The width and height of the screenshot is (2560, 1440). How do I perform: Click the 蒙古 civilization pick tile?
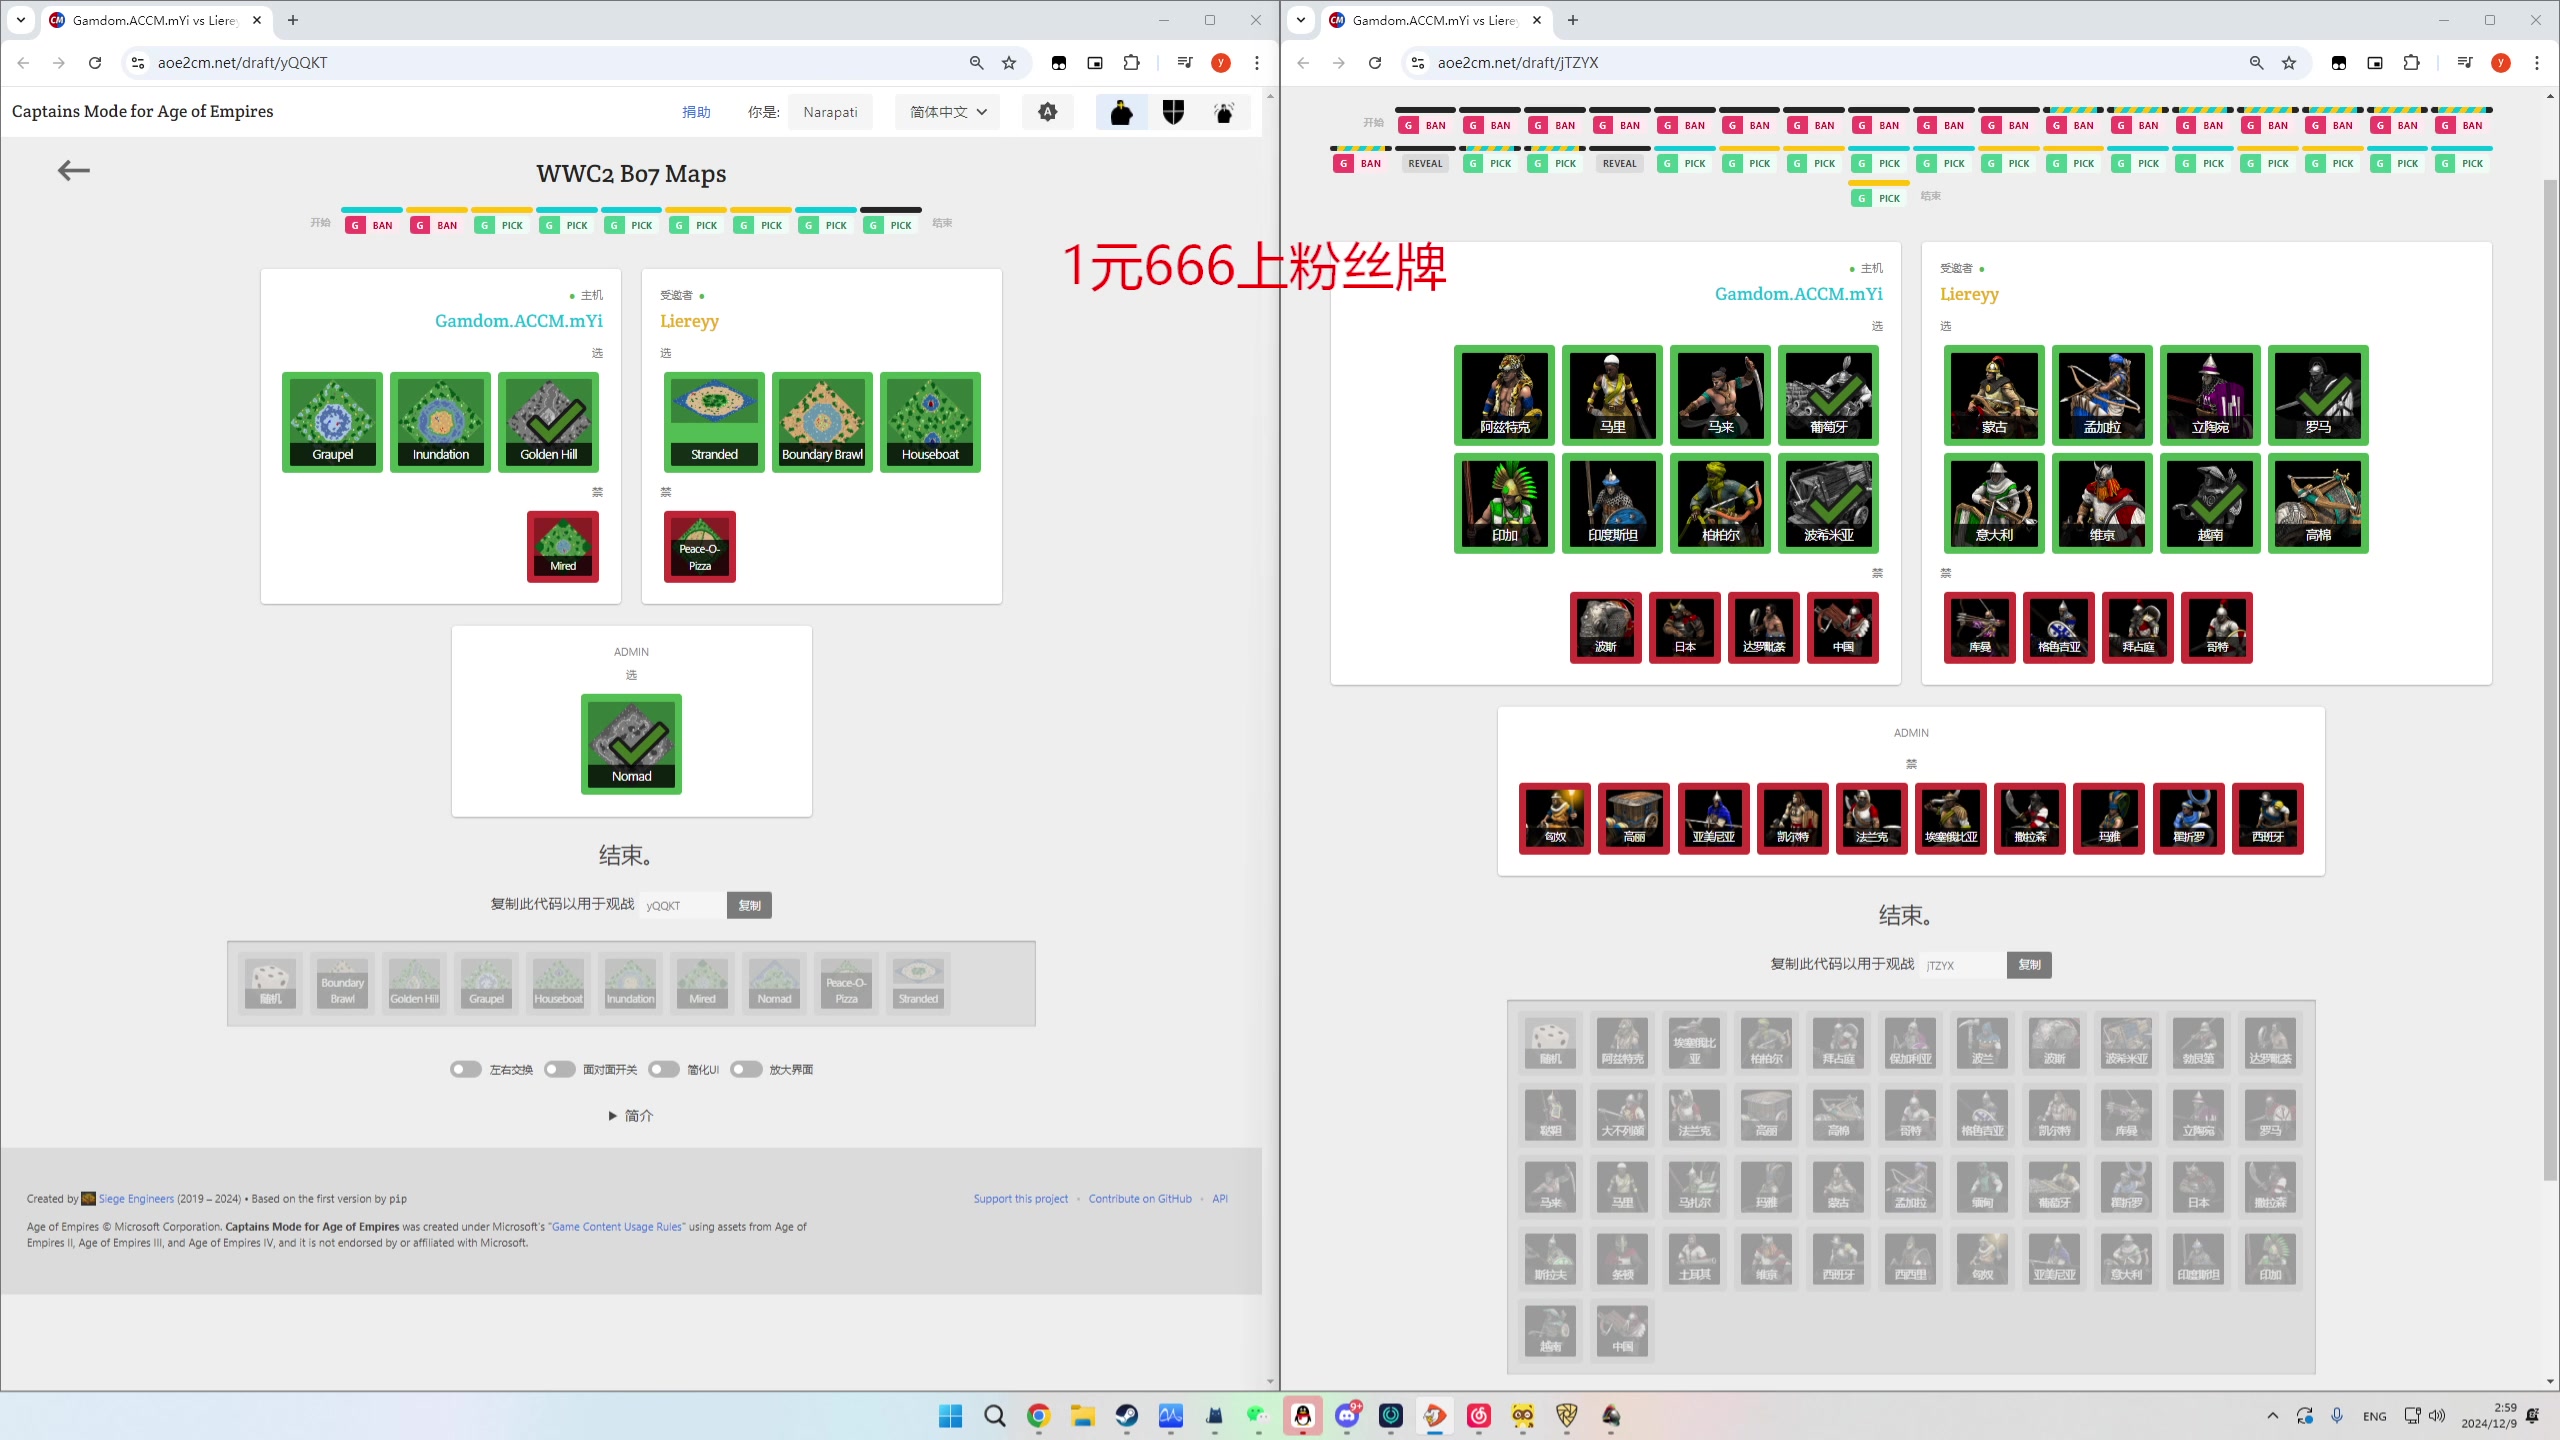[x=1994, y=395]
